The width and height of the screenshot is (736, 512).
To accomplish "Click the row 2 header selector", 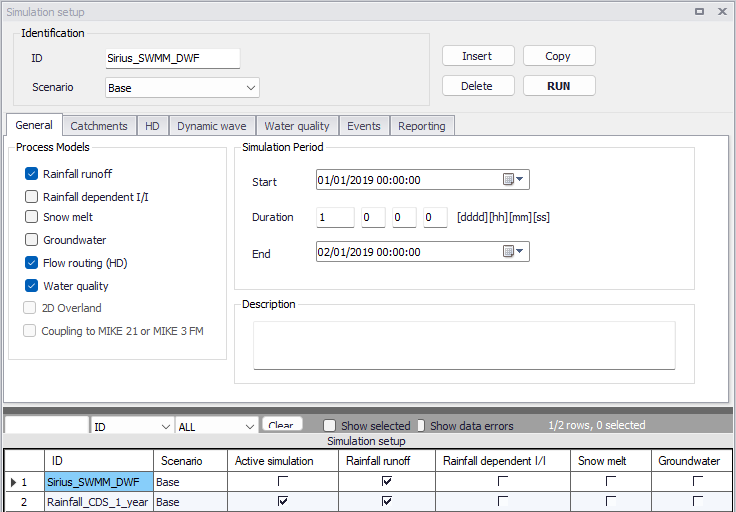I will point(24,502).
